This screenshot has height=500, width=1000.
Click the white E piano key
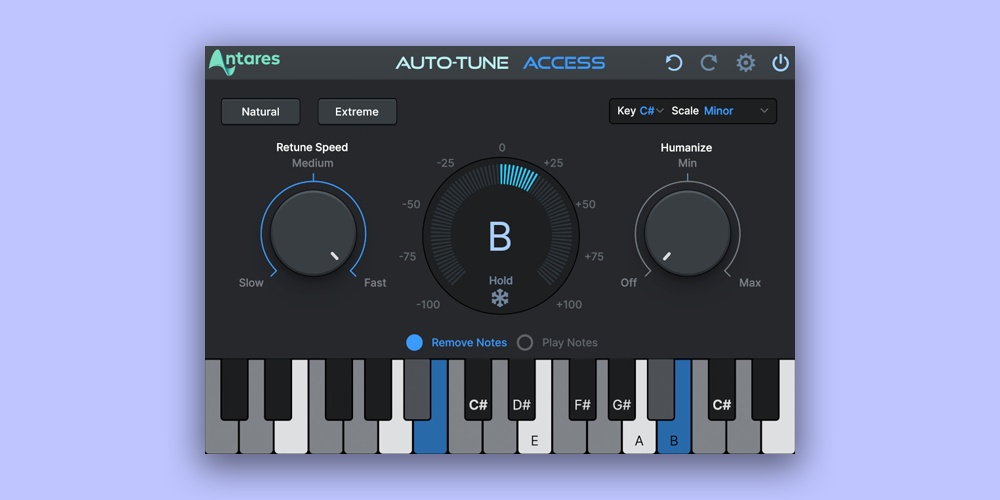(x=534, y=439)
